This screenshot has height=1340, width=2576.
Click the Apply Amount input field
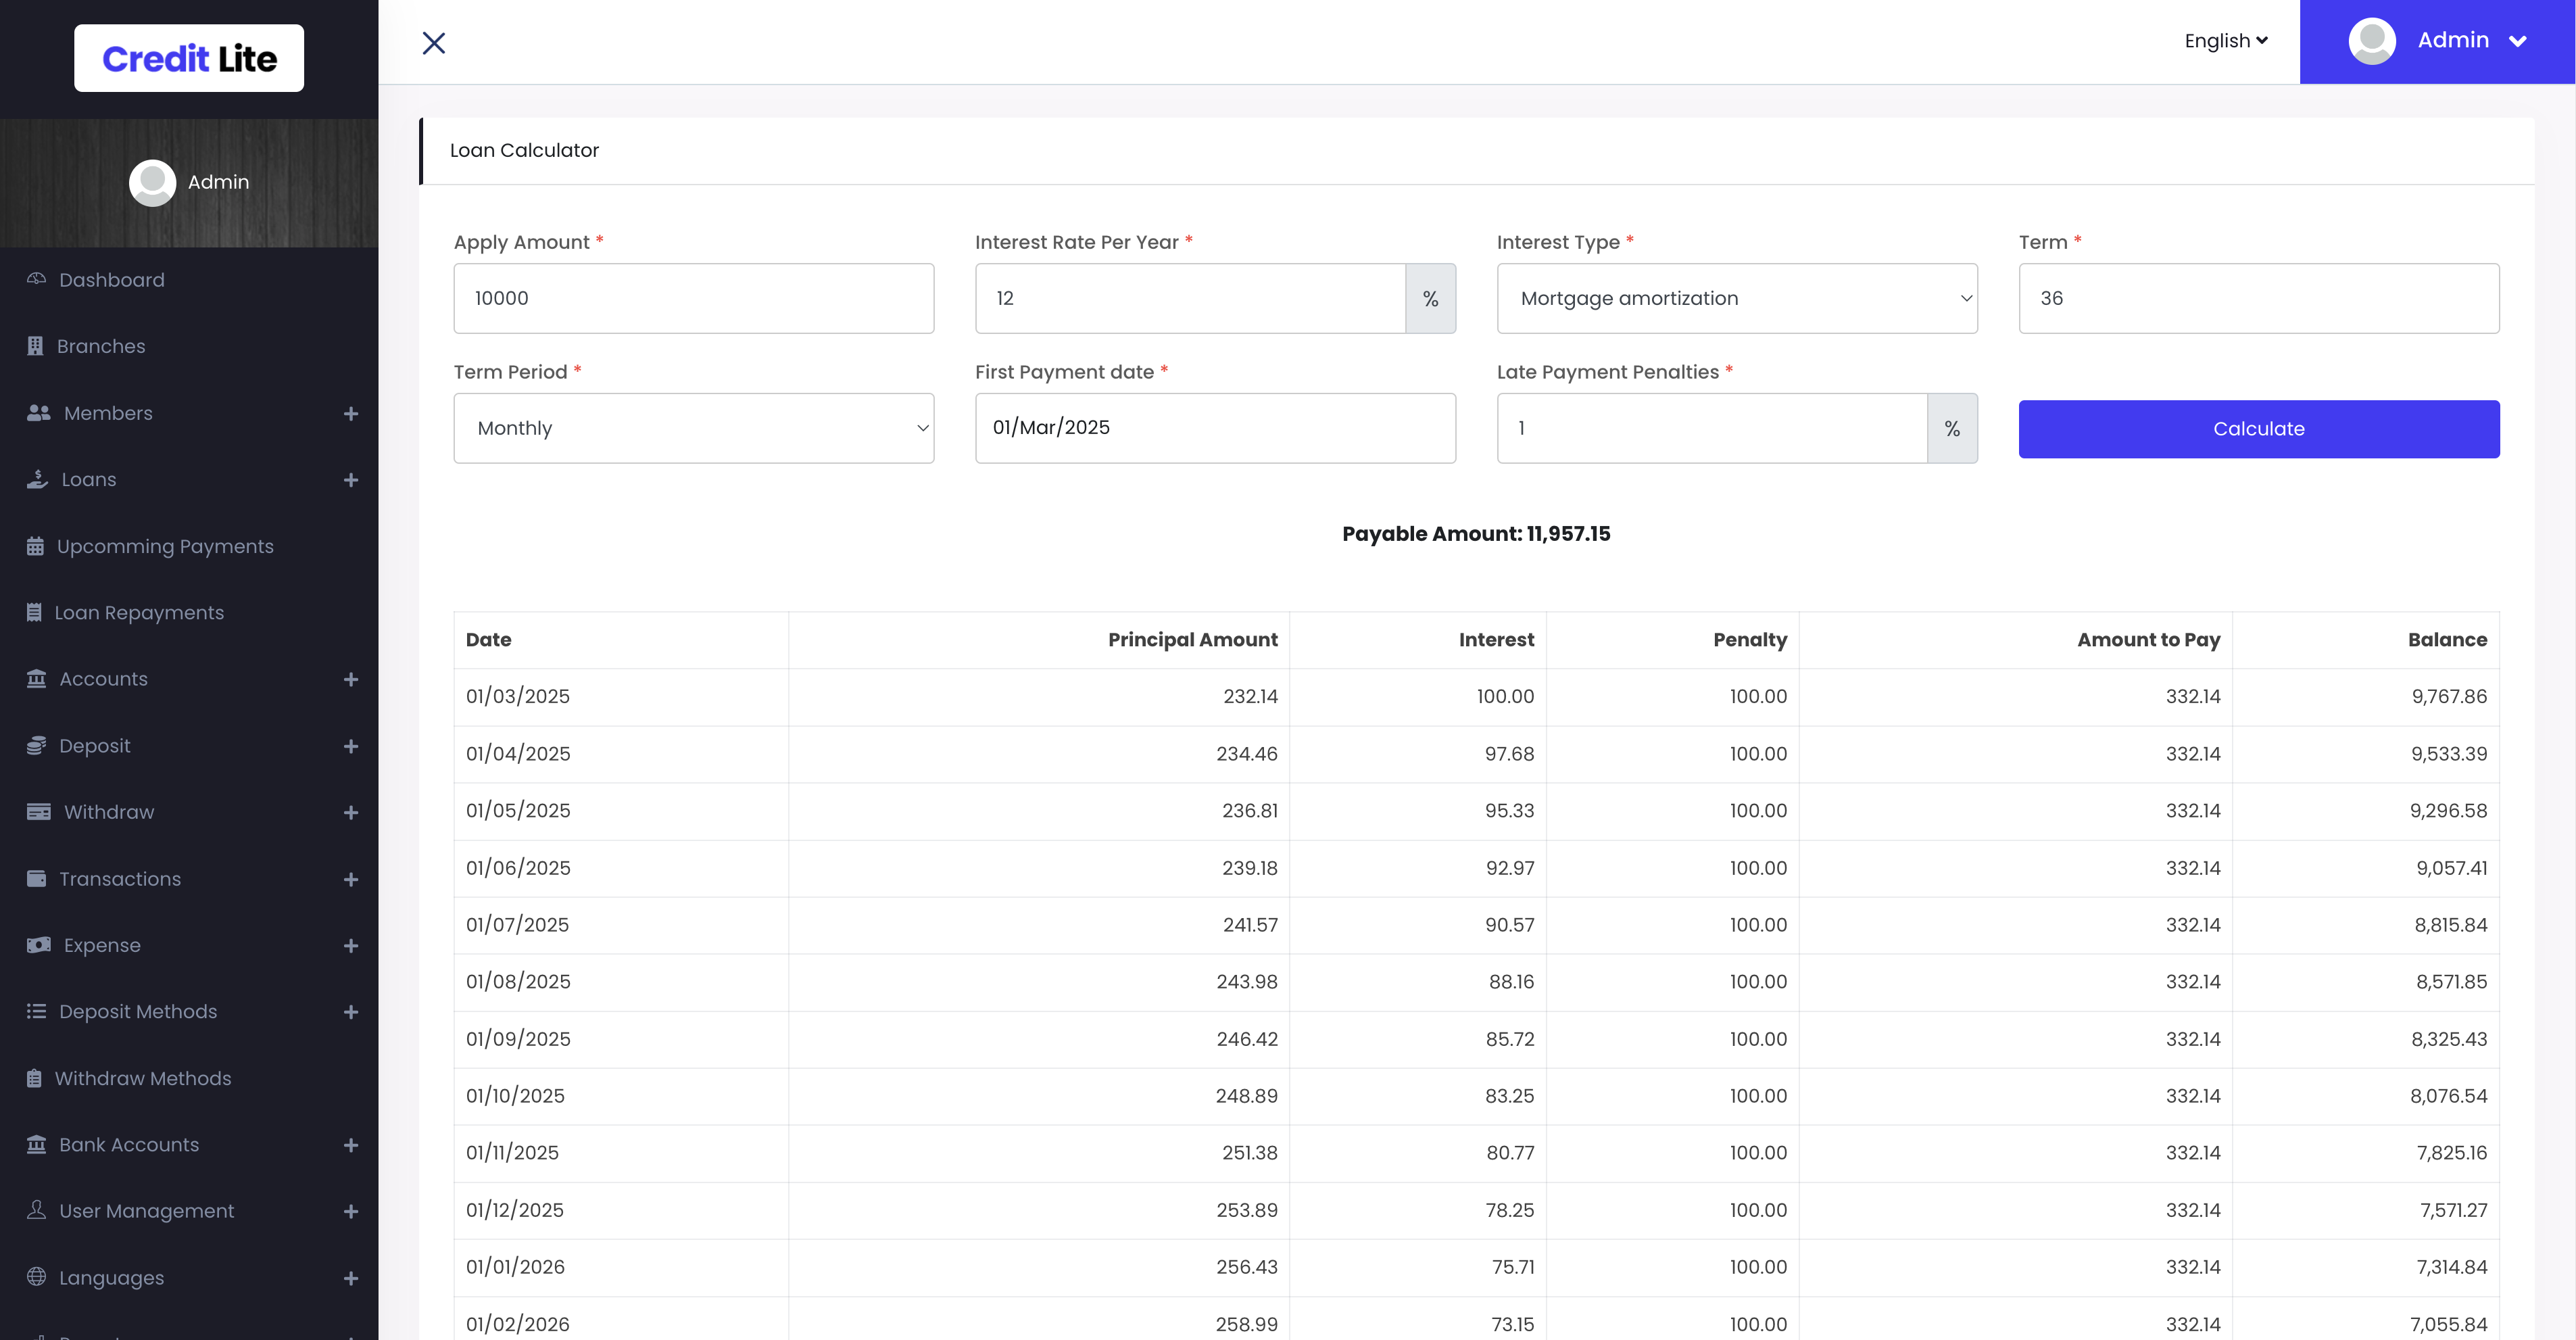tap(693, 298)
